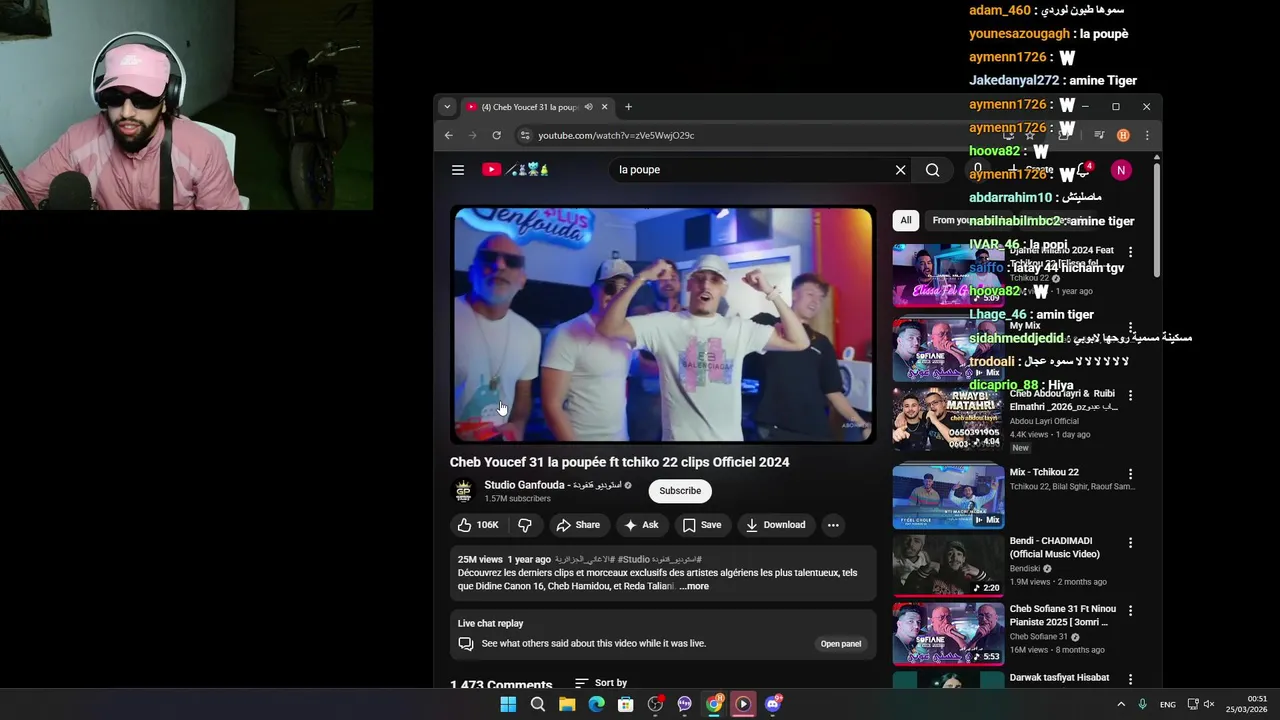Click the main video player
The width and height of the screenshot is (1280, 720).
click(x=663, y=325)
